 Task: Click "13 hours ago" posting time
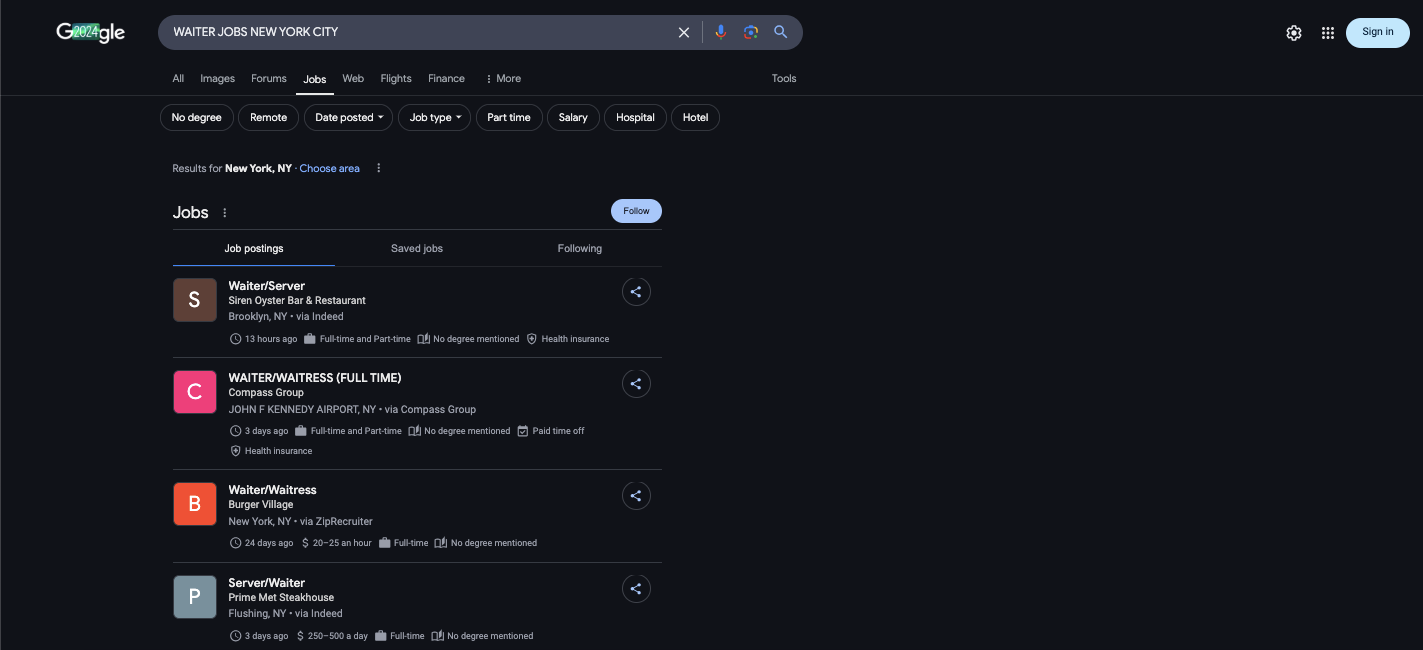pyautogui.click(x=271, y=339)
